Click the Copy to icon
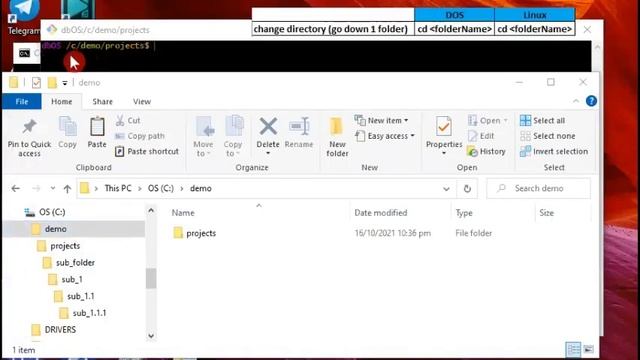The width and height of the screenshot is (640, 360). click(234, 127)
